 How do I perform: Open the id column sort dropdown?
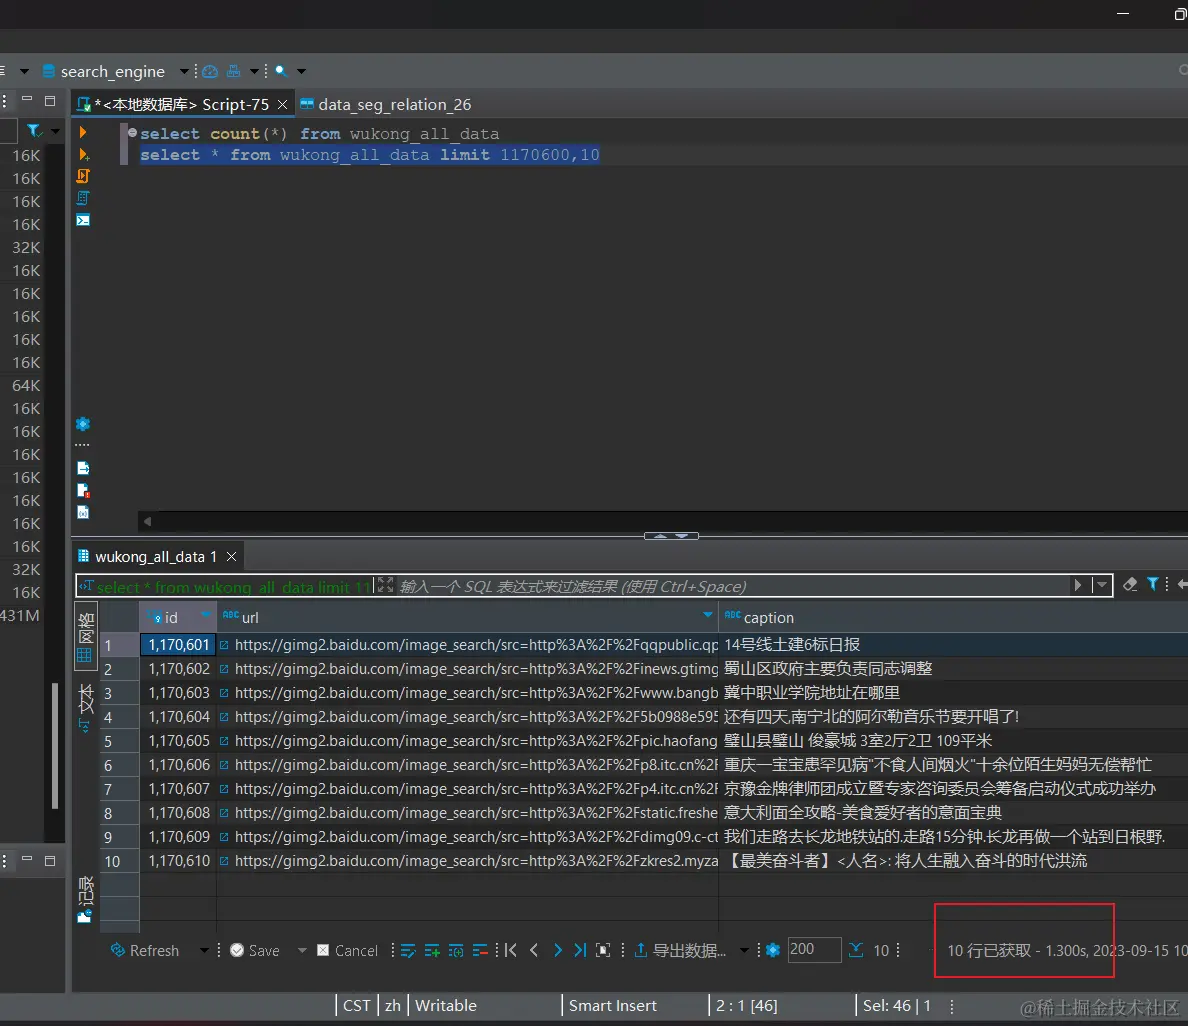coord(205,614)
